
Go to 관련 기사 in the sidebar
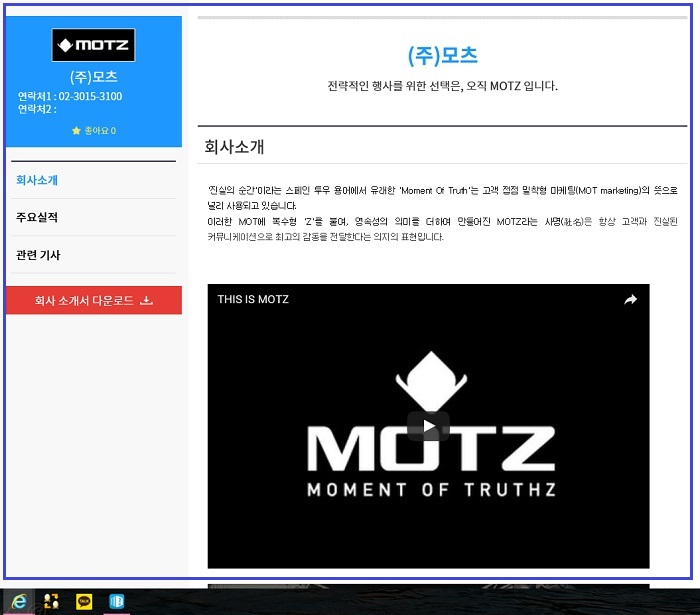pyautogui.click(x=39, y=255)
